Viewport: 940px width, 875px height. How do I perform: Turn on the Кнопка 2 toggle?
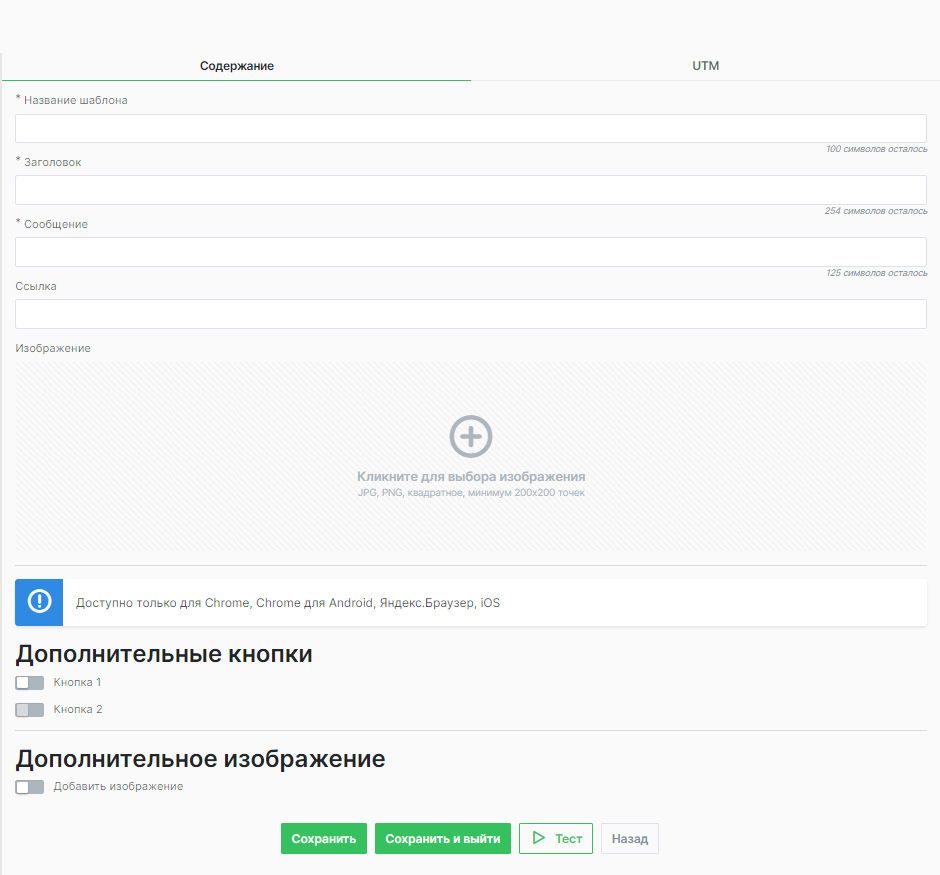click(x=30, y=710)
